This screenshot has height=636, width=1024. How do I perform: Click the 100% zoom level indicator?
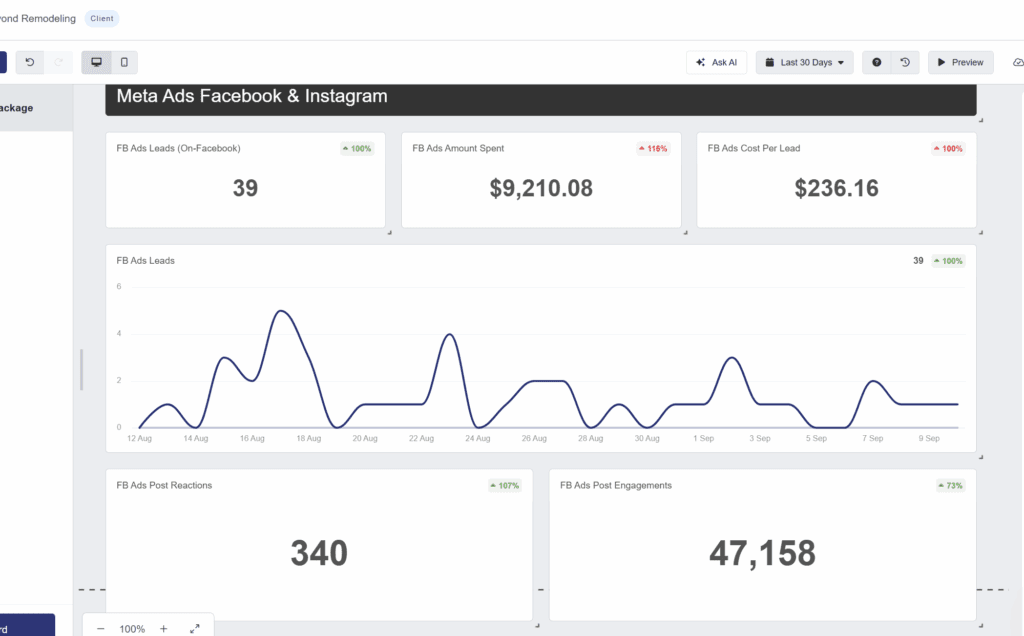tap(132, 628)
